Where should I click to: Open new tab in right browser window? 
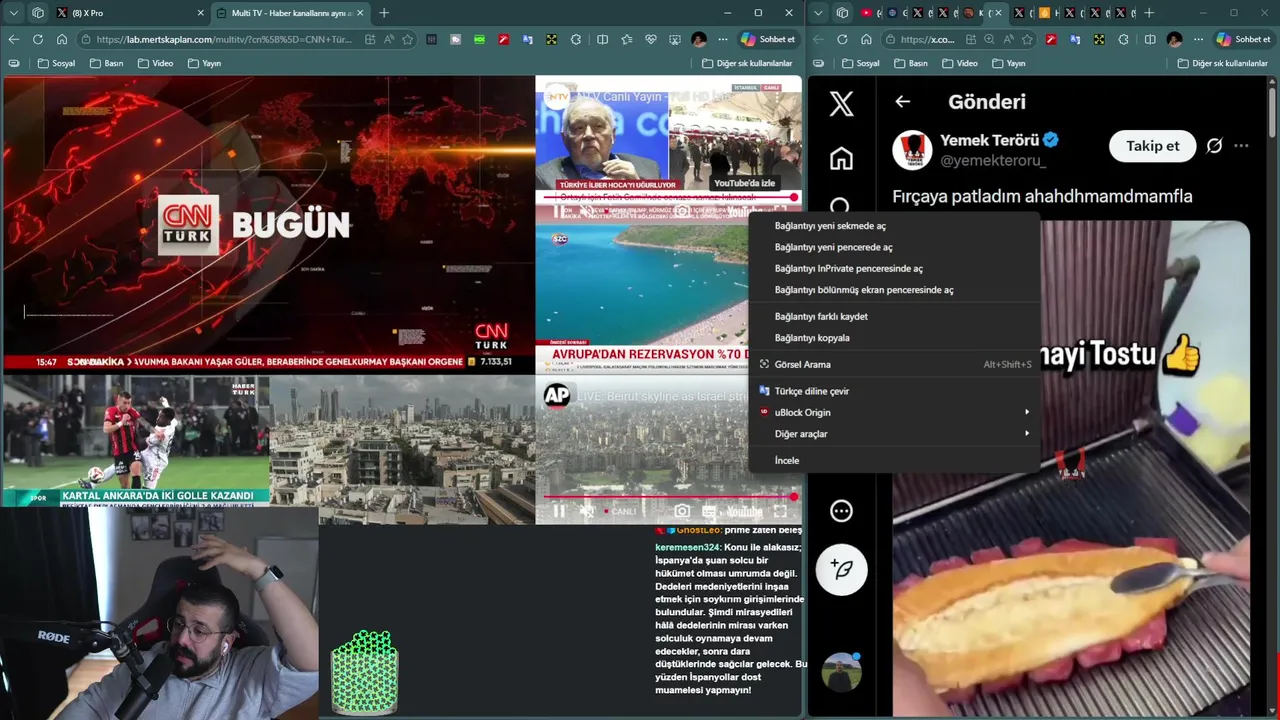point(1149,13)
